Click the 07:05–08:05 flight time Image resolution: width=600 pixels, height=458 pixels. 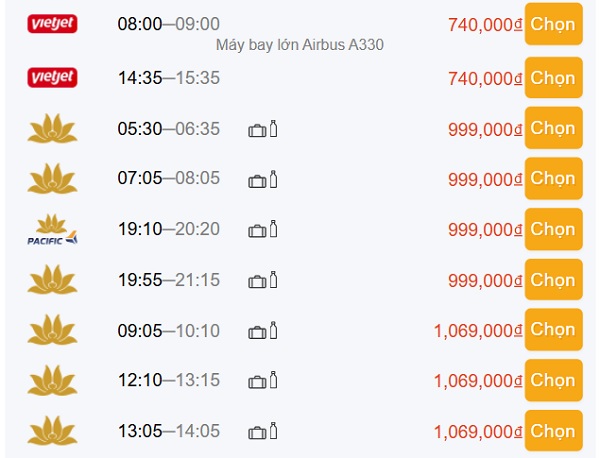pyautogui.click(x=168, y=180)
